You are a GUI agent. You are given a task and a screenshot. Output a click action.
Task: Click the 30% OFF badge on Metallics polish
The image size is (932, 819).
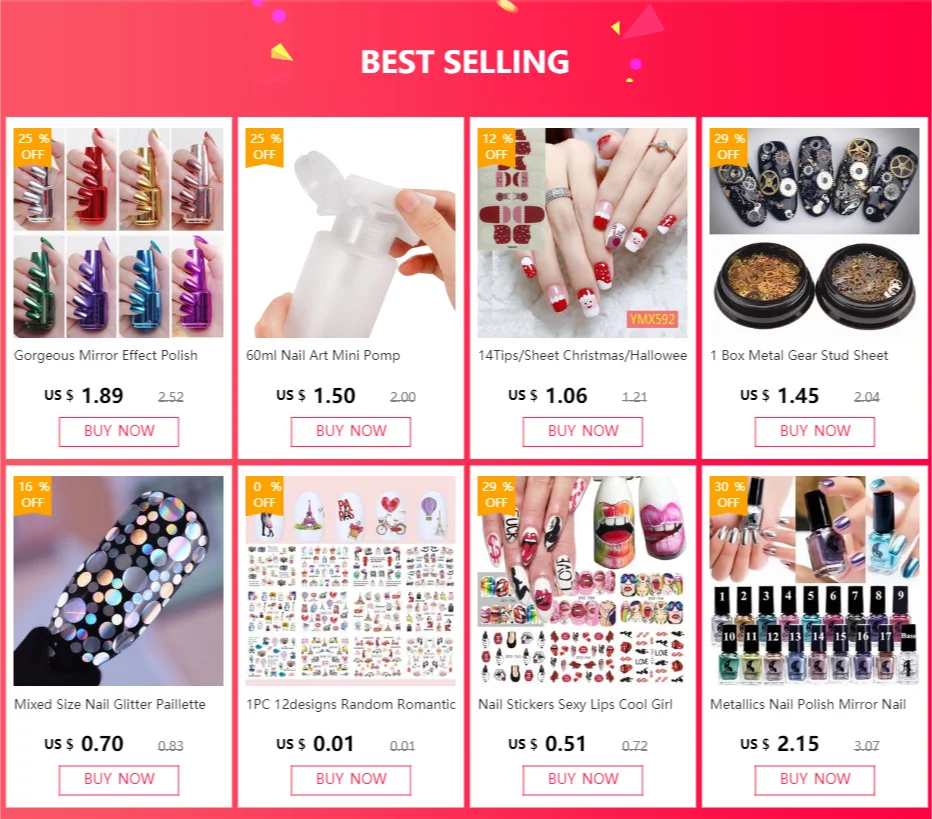[730, 495]
